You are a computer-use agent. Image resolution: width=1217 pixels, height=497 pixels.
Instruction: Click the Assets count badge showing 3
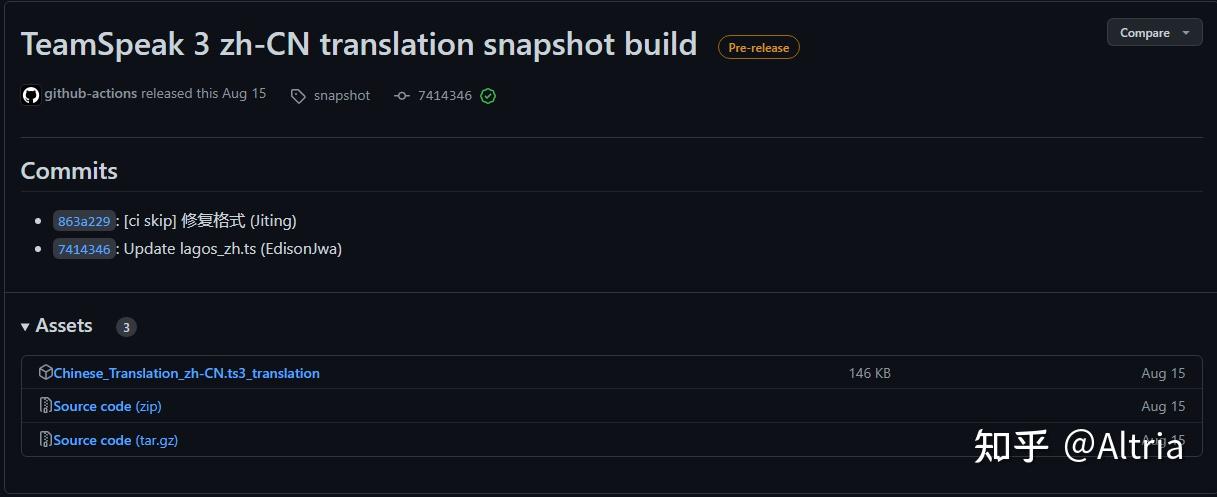point(126,327)
